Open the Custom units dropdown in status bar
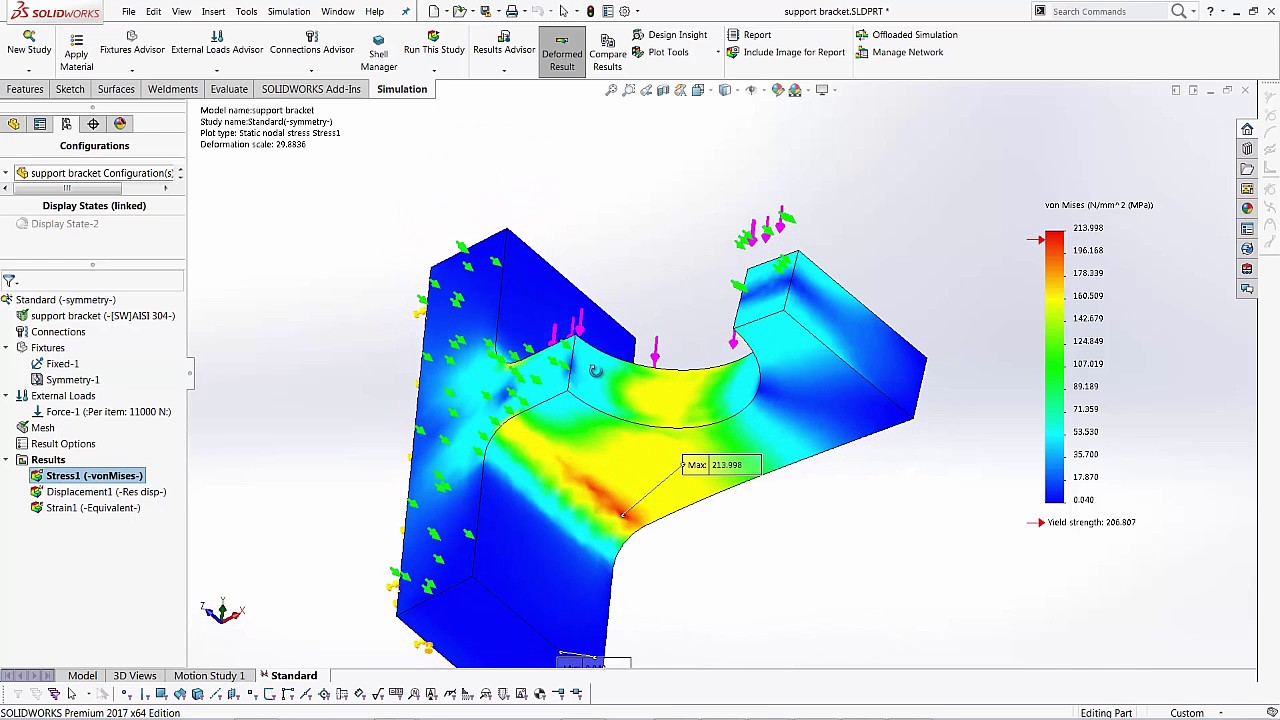This screenshot has width=1280, height=720. (1196, 713)
